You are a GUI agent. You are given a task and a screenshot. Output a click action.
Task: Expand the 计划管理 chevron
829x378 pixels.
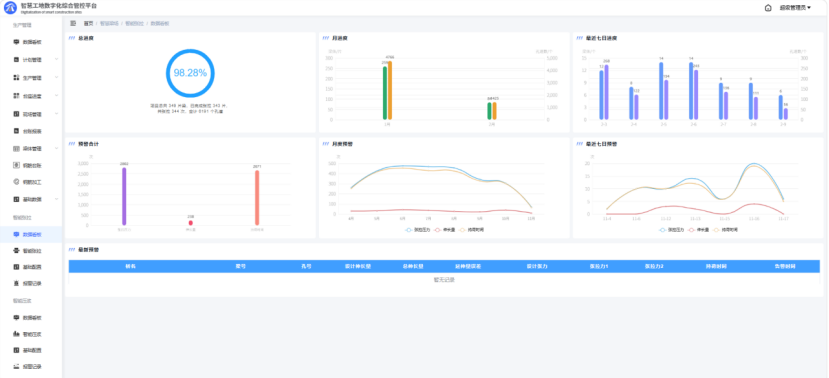point(56,60)
